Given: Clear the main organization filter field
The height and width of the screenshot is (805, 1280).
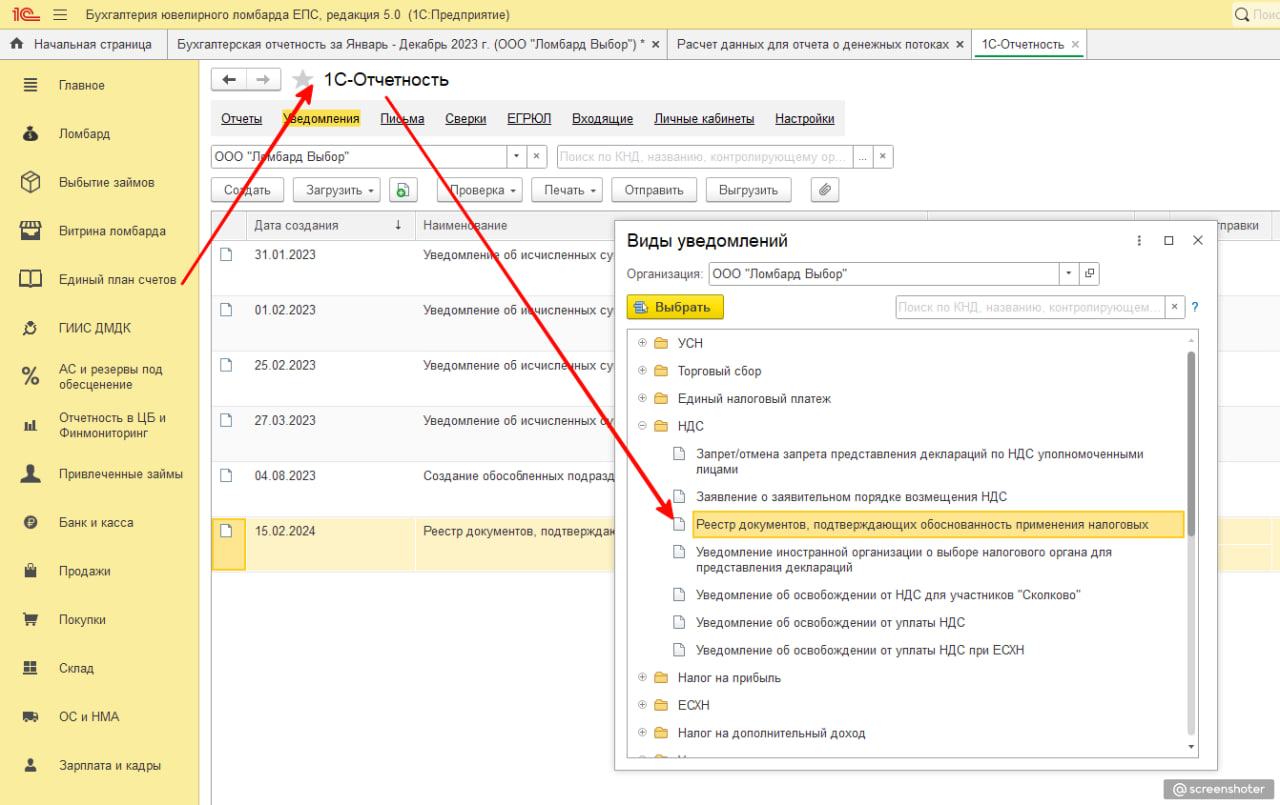Looking at the screenshot, I should click(537, 157).
